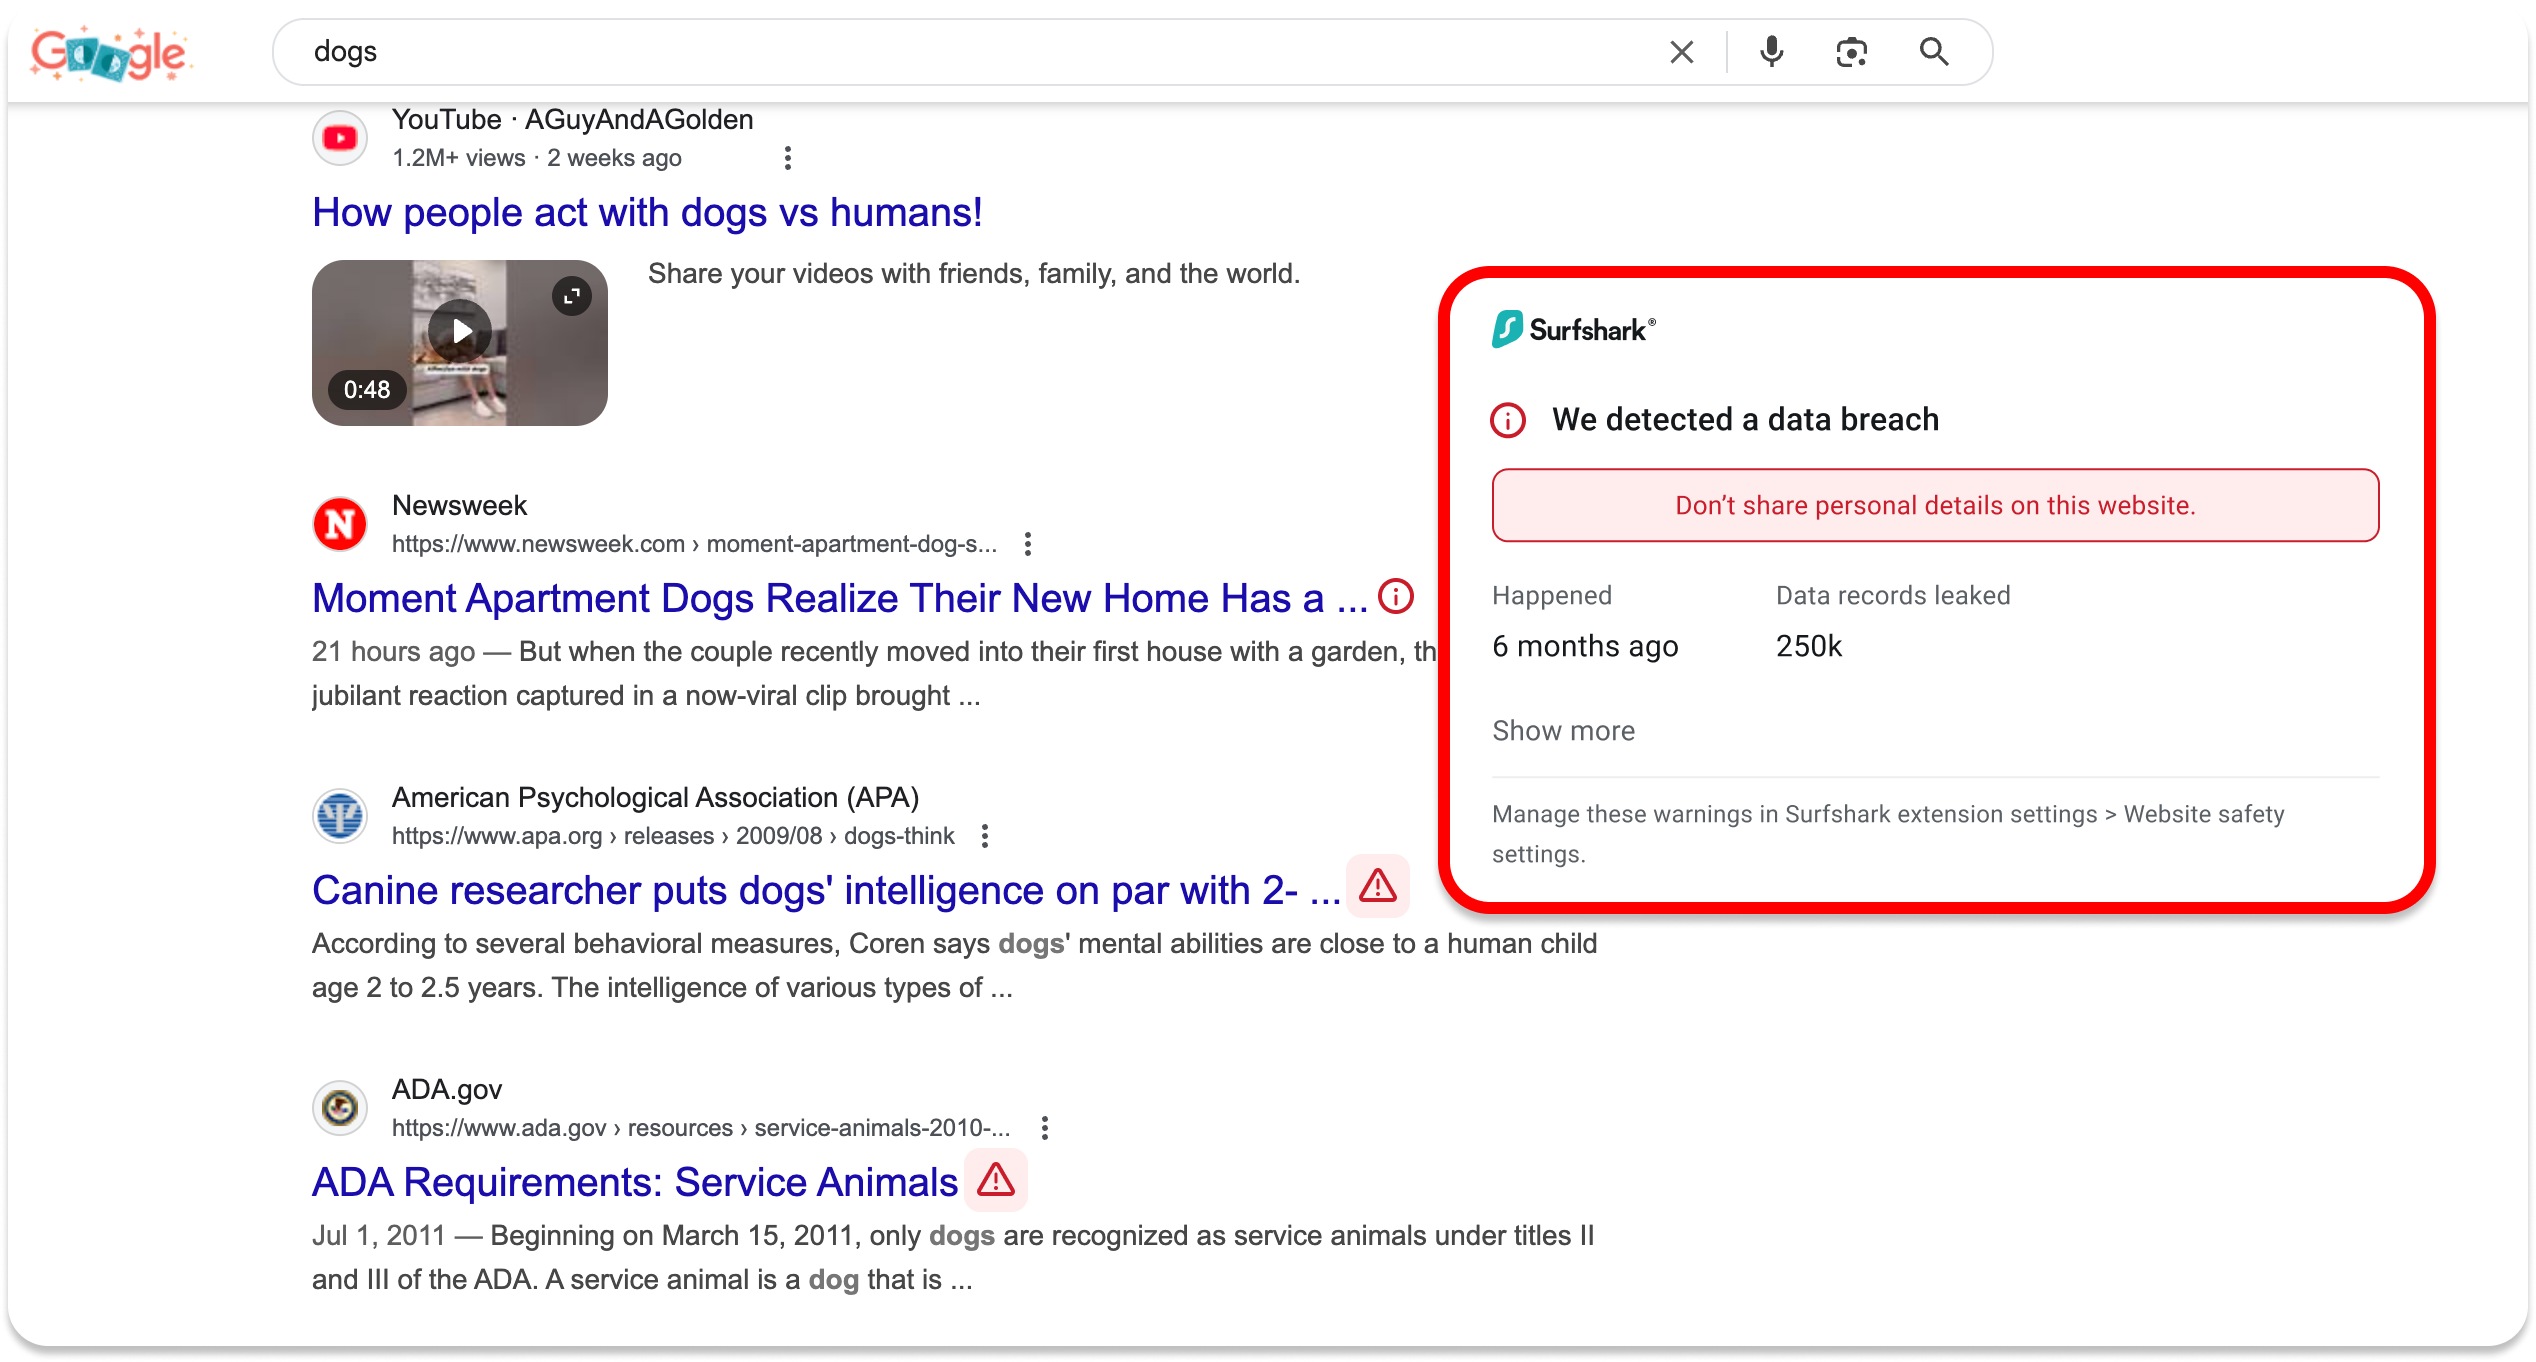This screenshot has width=2536, height=1362.
Task: Expand 'Show more' in Surfshark popup
Action: 1563,731
